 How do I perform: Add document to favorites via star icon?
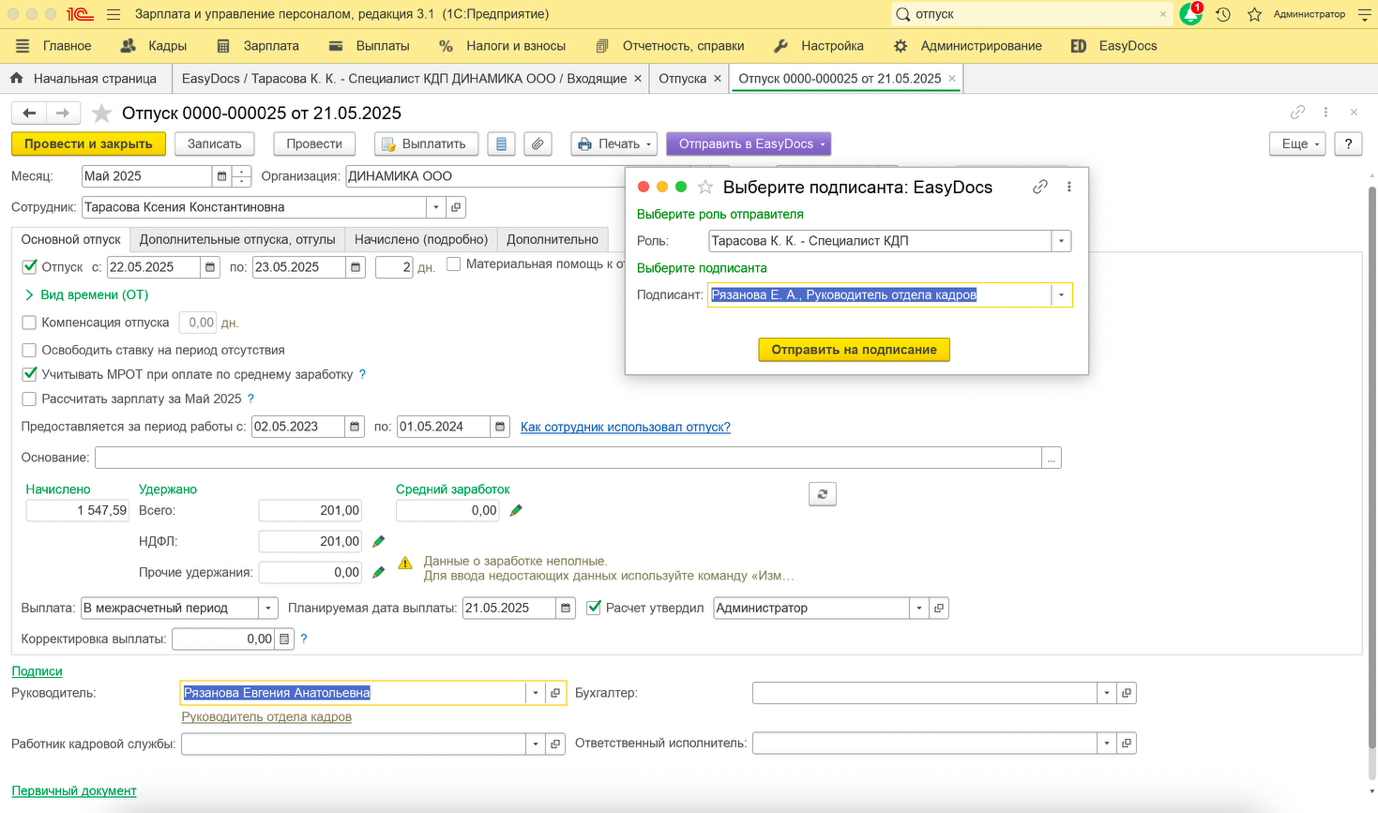coord(102,113)
